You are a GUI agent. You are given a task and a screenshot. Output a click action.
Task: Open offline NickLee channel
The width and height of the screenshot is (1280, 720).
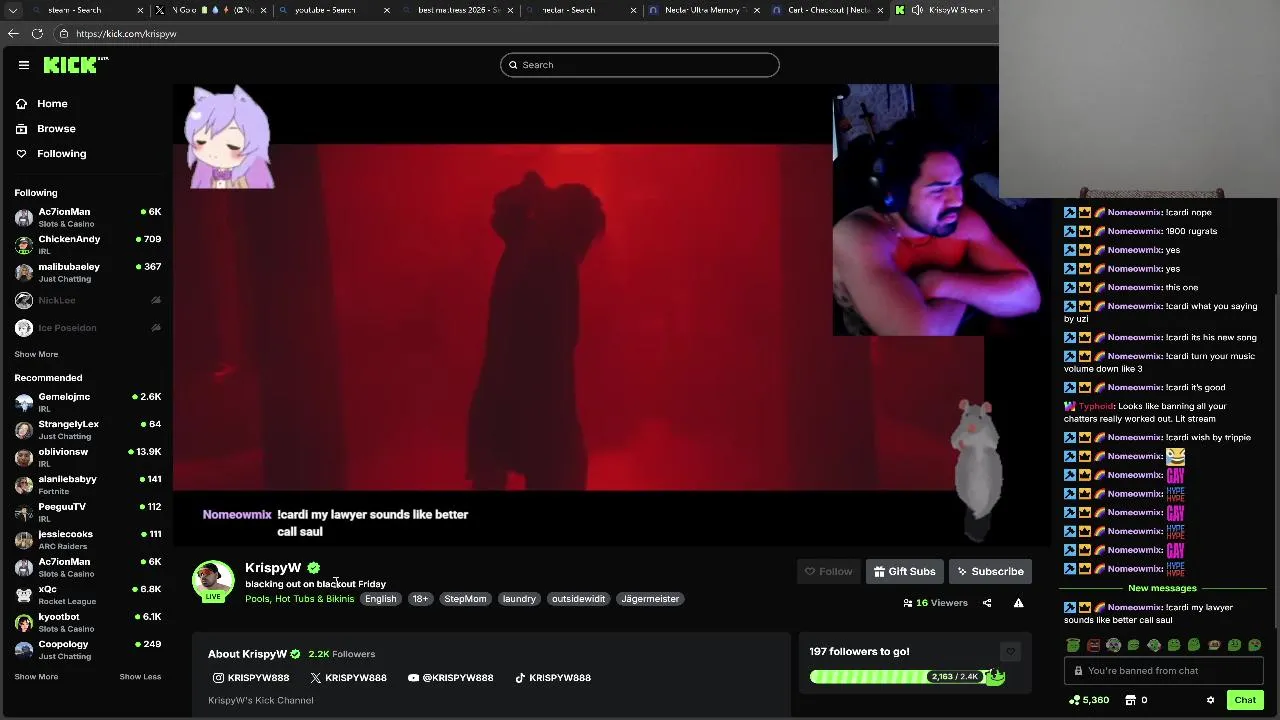(x=88, y=300)
